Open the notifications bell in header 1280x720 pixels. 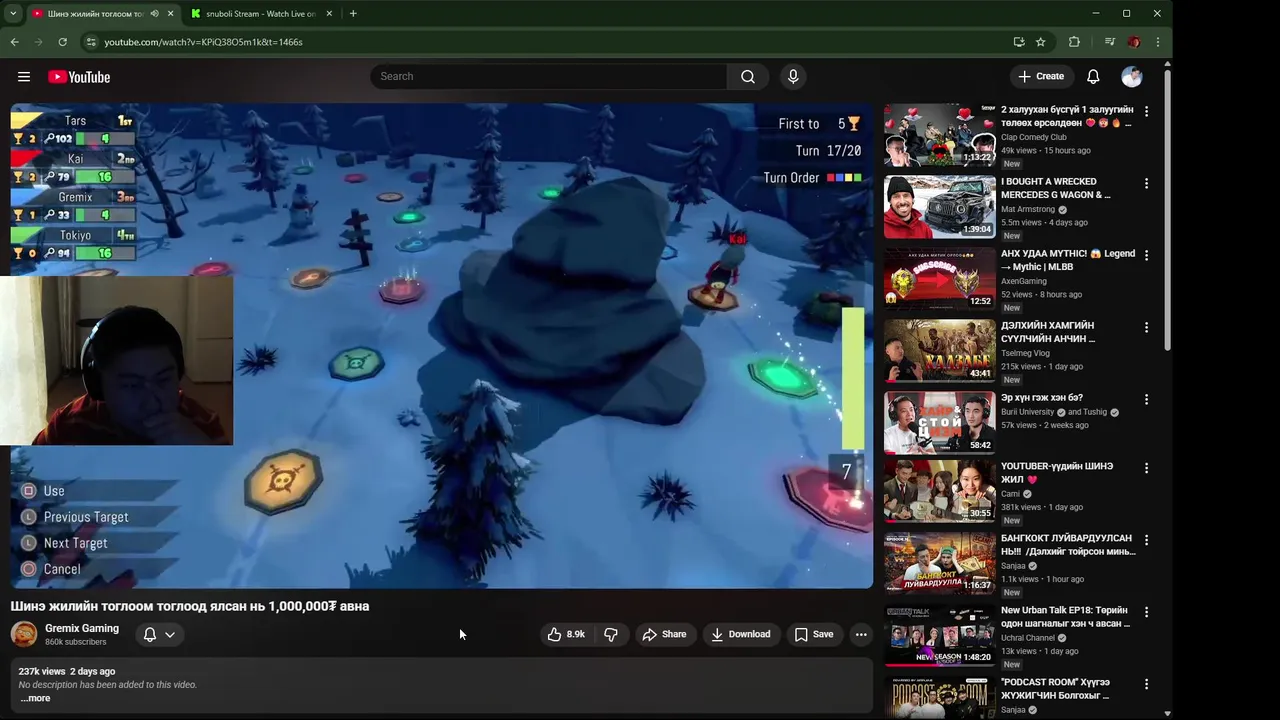tap(1093, 77)
